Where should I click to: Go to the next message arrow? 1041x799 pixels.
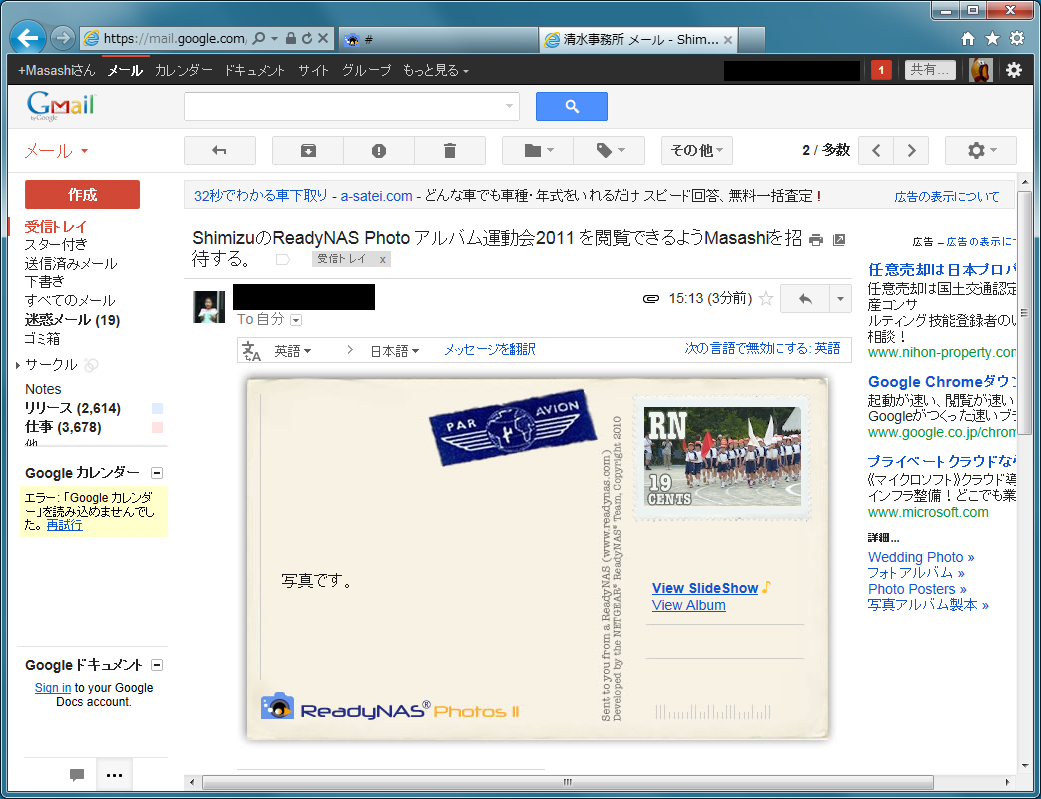[x=911, y=151]
